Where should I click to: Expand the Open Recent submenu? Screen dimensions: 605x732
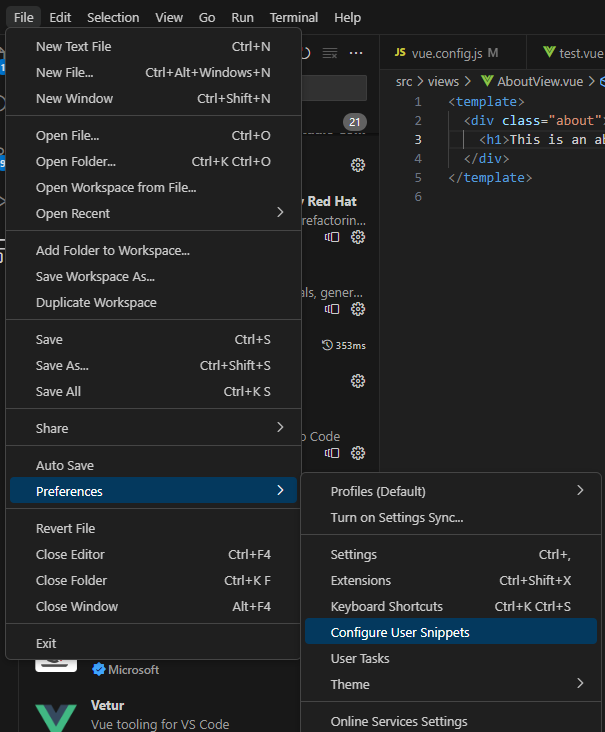153,213
